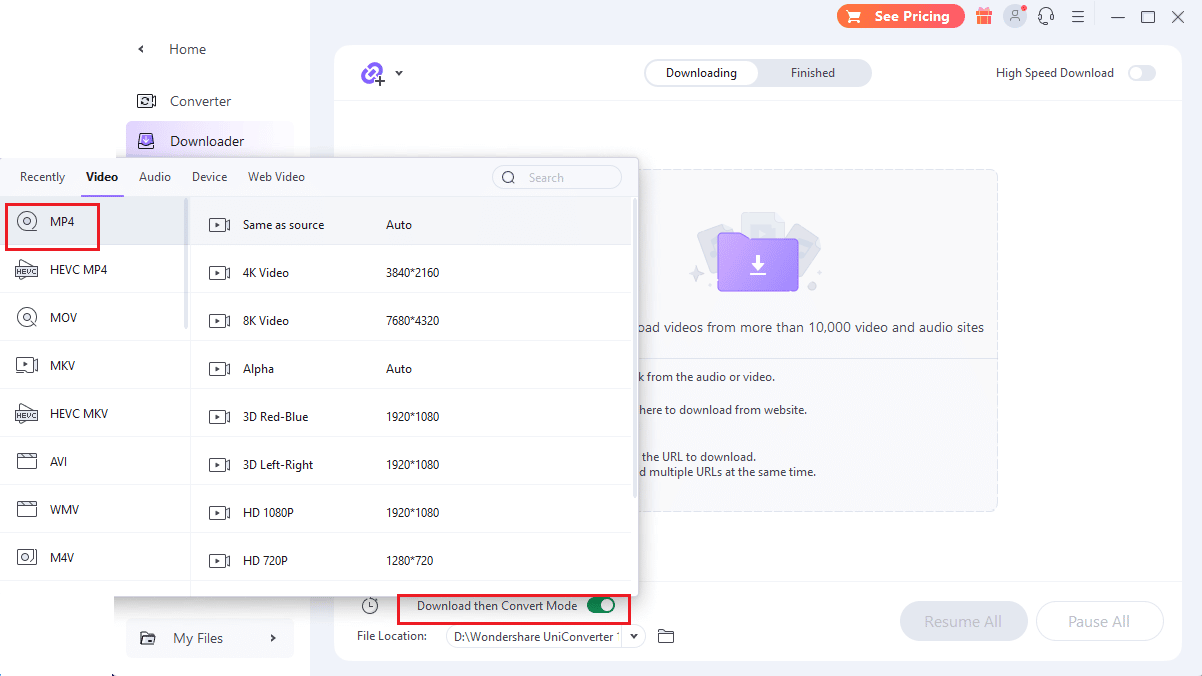Open File Location path dropdown
Image resolution: width=1202 pixels, height=676 pixels.
tap(634, 637)
